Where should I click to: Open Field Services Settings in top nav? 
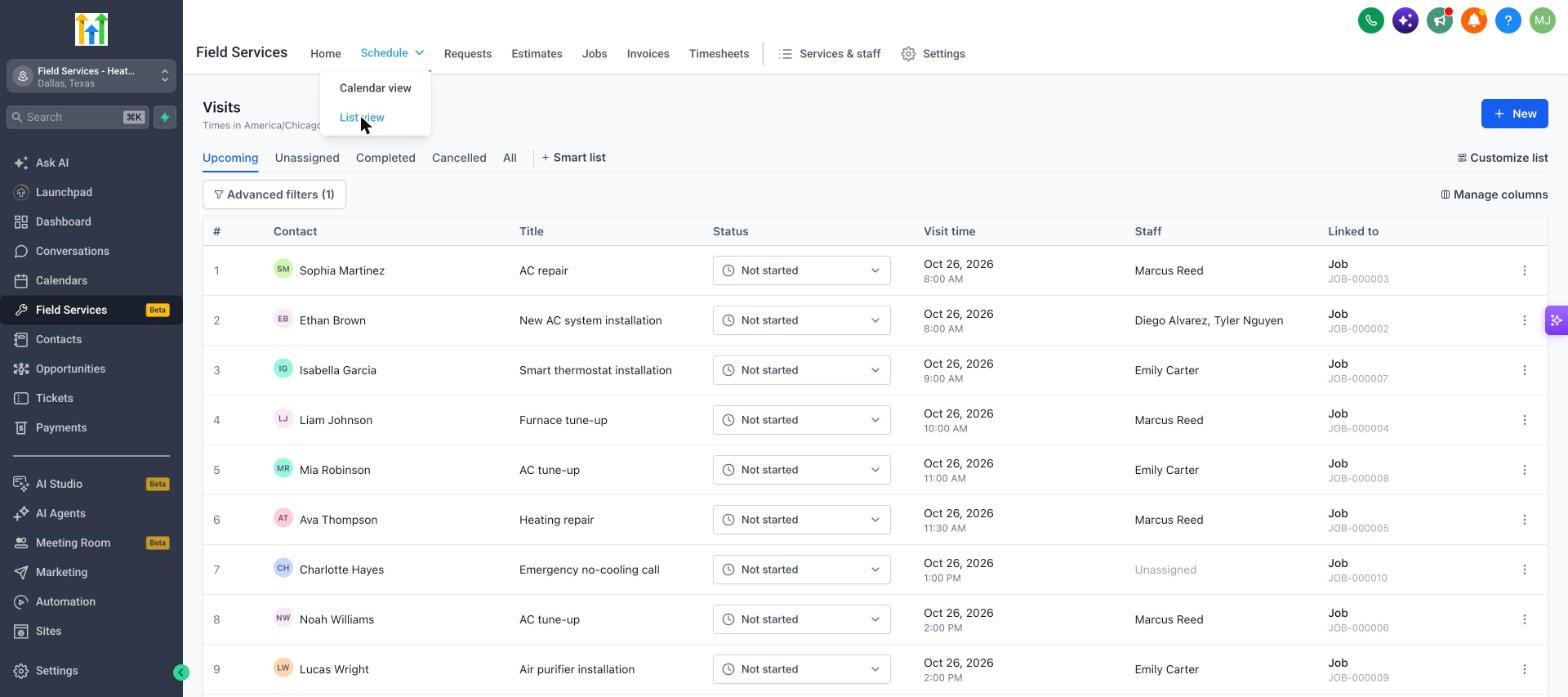coord(933,54)
